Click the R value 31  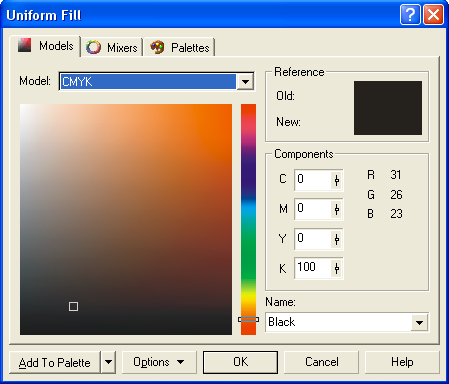(x=396, y=175)
